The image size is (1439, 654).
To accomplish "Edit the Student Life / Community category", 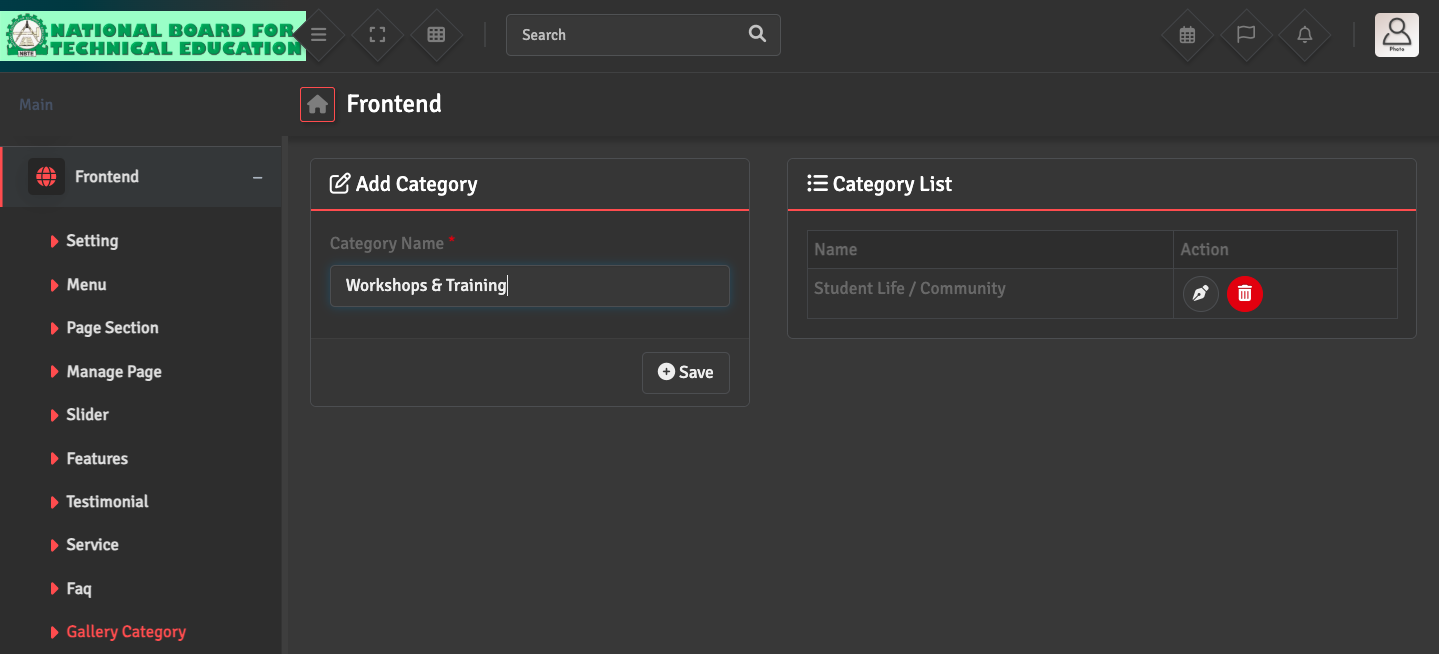I will [x=1200, y=294].
